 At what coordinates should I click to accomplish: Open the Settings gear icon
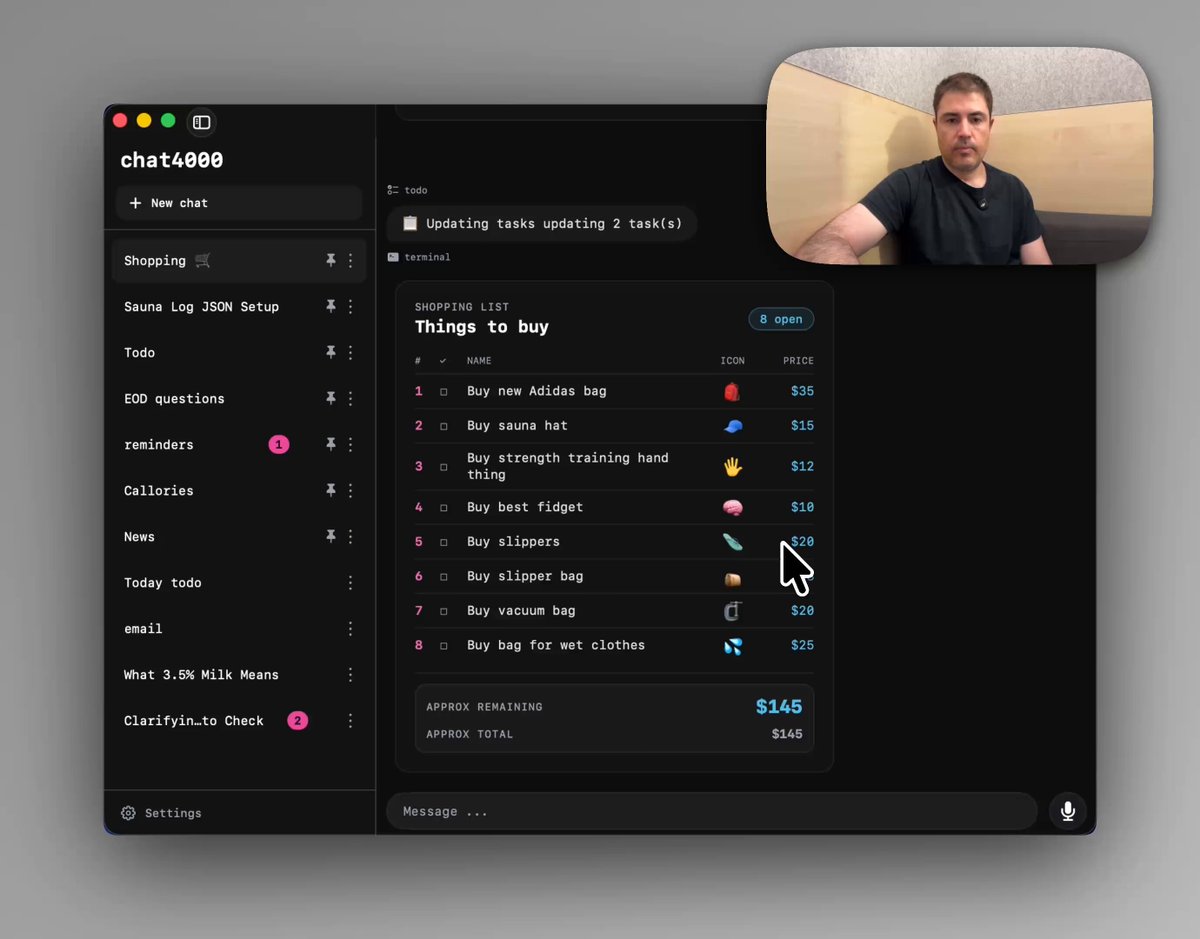point(128,813)
